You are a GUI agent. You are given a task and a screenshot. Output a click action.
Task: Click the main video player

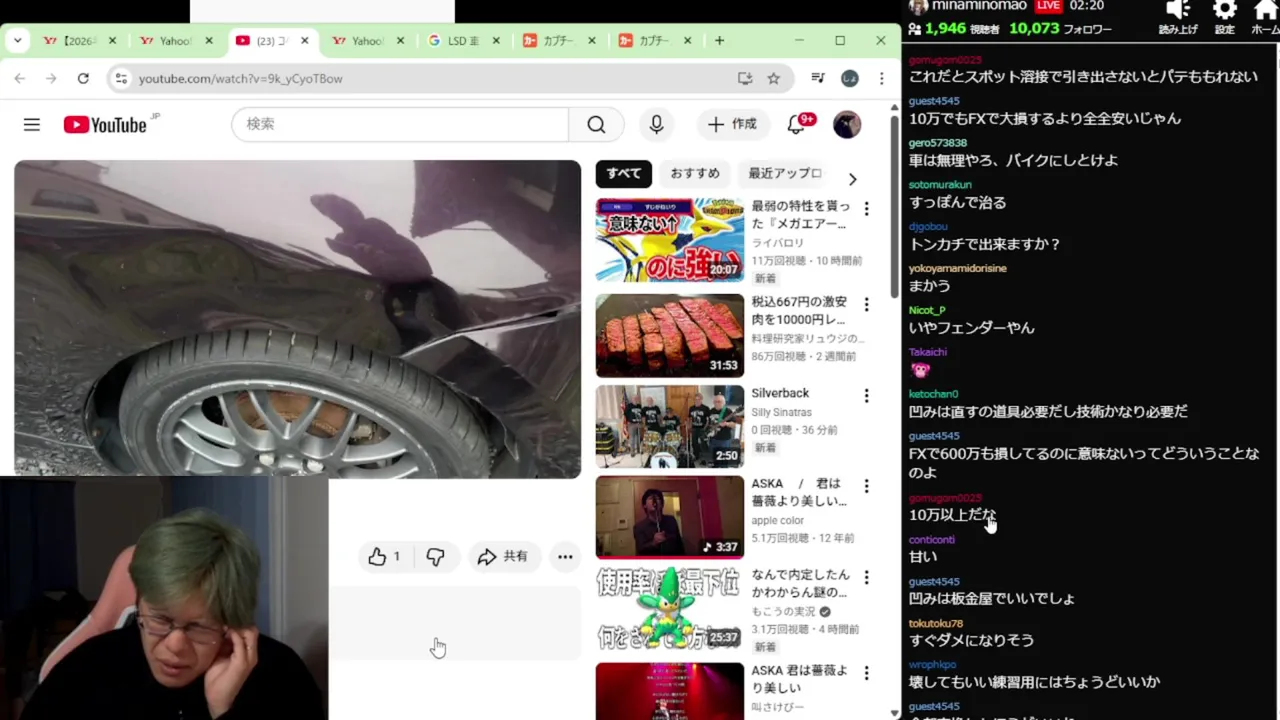pyautogui.click(x=297, y=319)
